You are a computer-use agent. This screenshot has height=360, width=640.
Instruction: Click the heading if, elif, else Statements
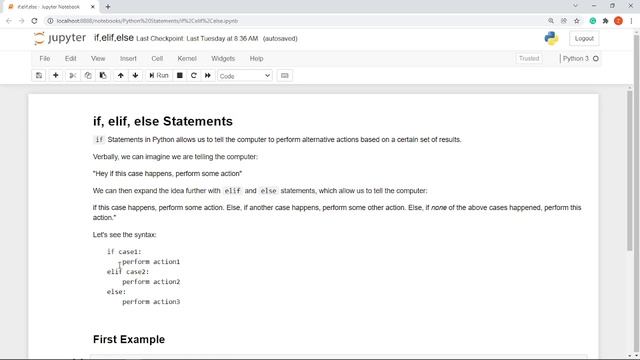pyautogui.click(x=163, y=122)
